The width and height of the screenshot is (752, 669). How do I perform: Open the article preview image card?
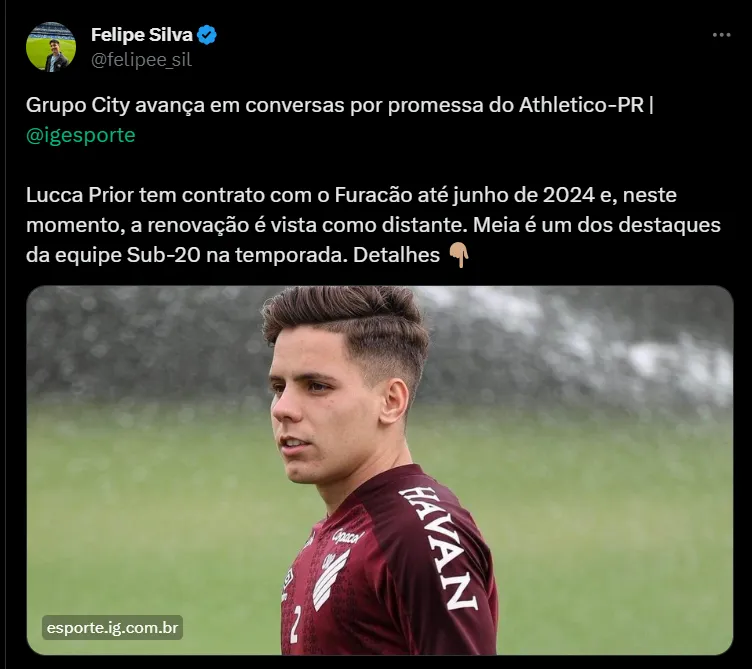(x=380, y=470)
